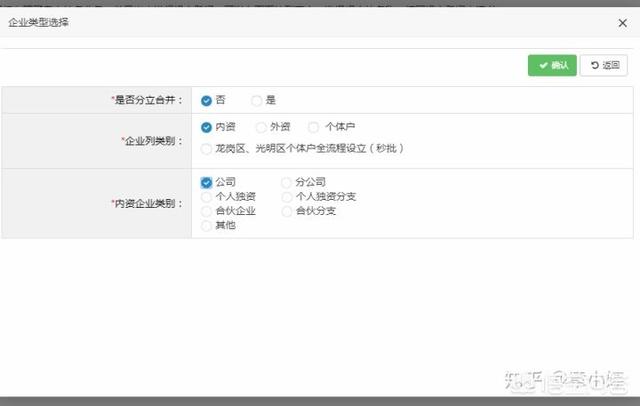The width and height of the screenshot is (640, 406).
Task: Select 否 for 是否分立合并
Action: [x=206, y=100]
